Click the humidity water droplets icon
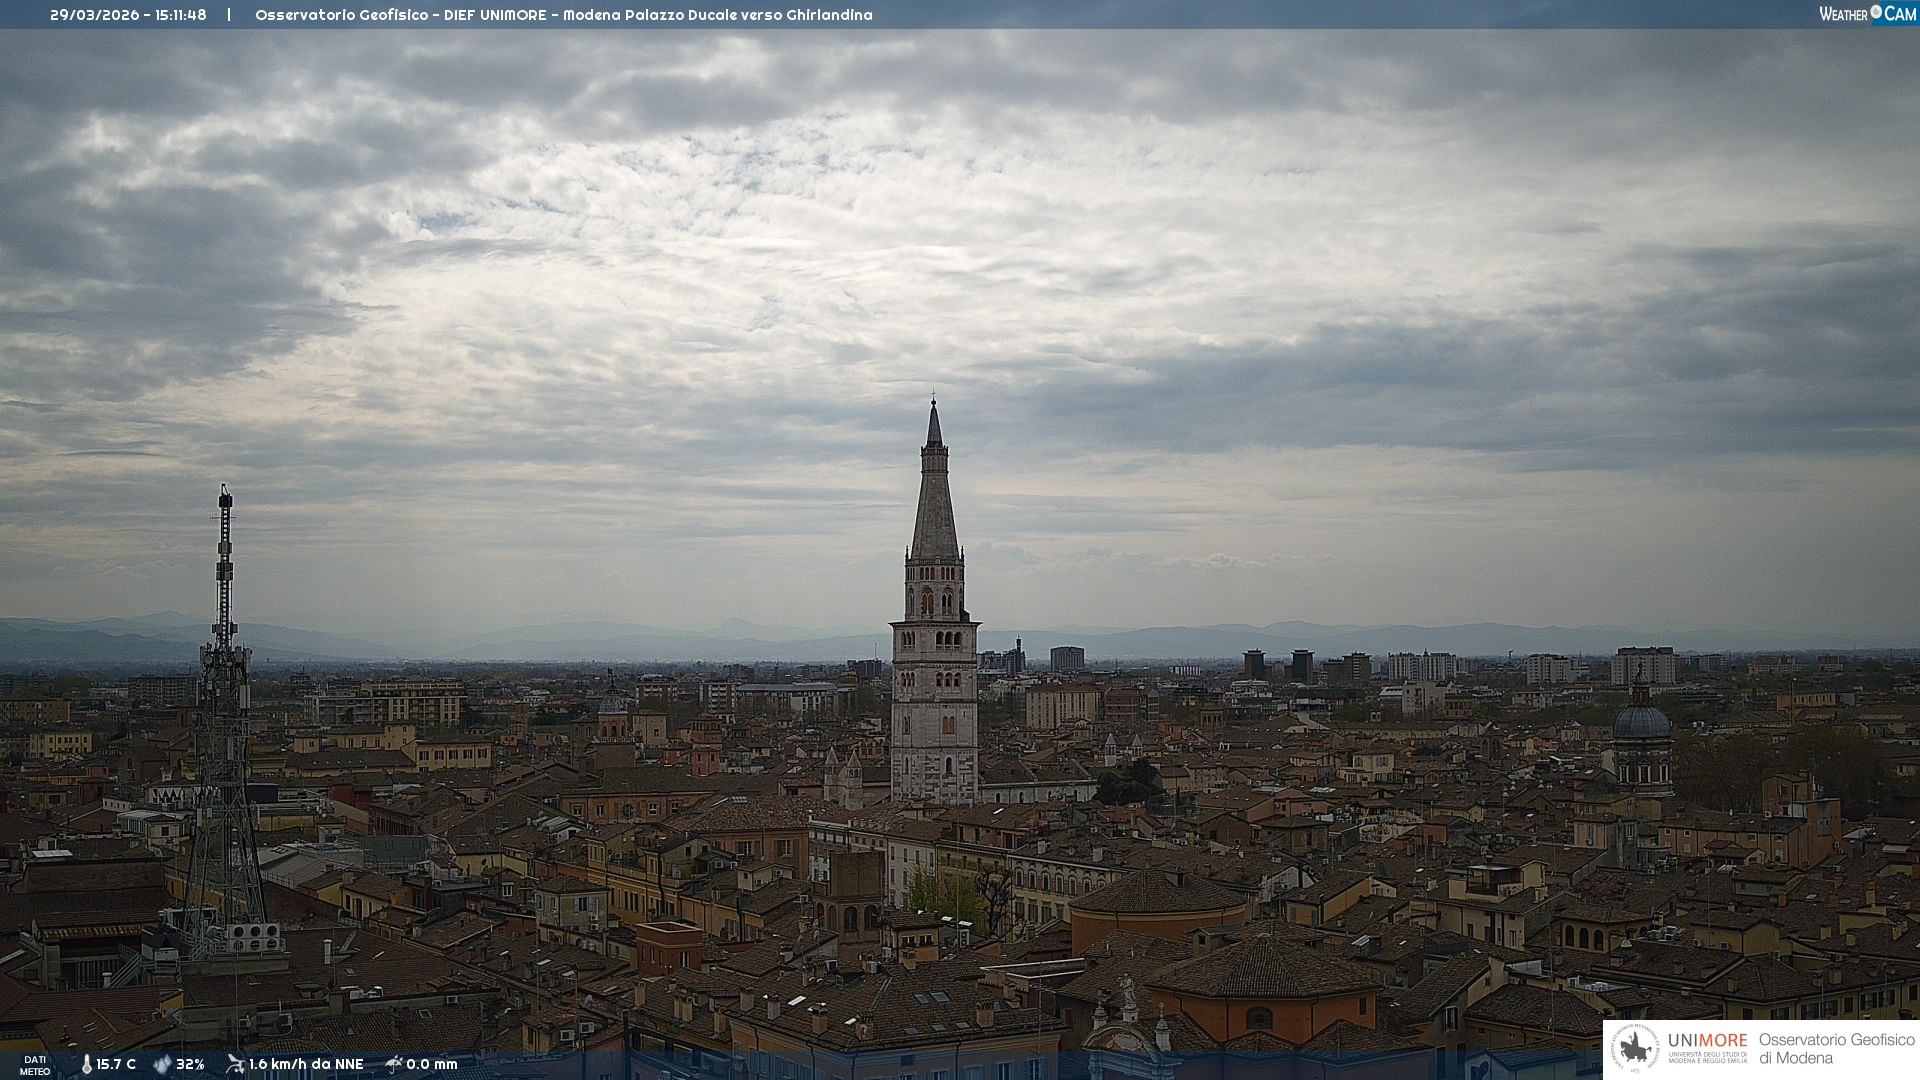This screenshot has width=1920, height=1080. [x=162, y=1064]
